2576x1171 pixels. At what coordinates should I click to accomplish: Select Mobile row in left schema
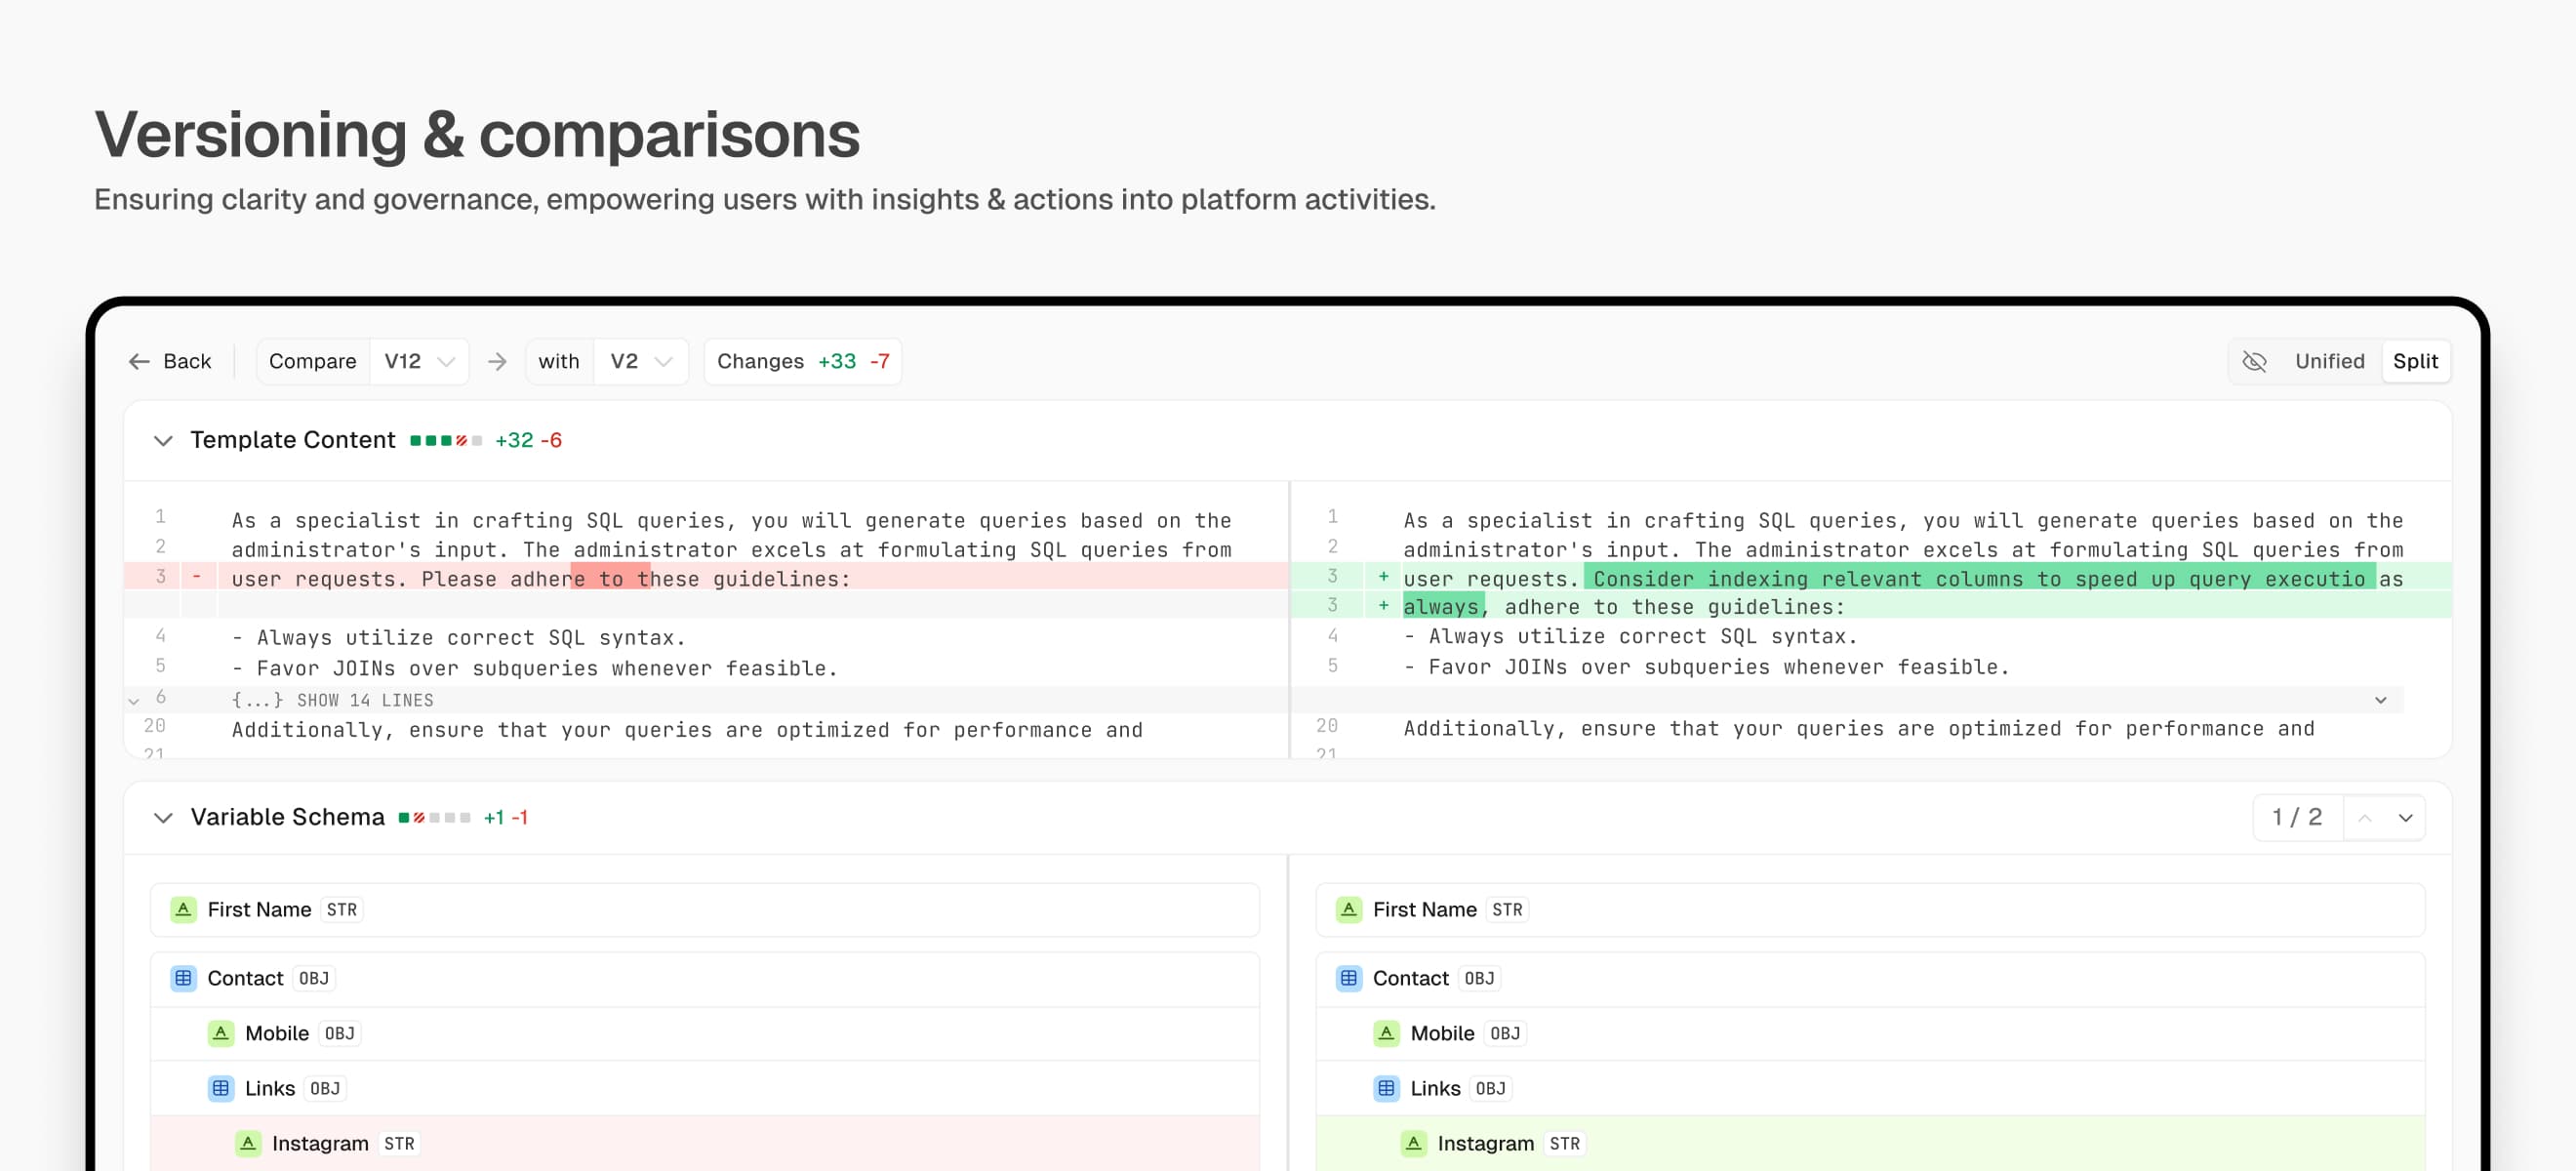[x=704, y=1033]
